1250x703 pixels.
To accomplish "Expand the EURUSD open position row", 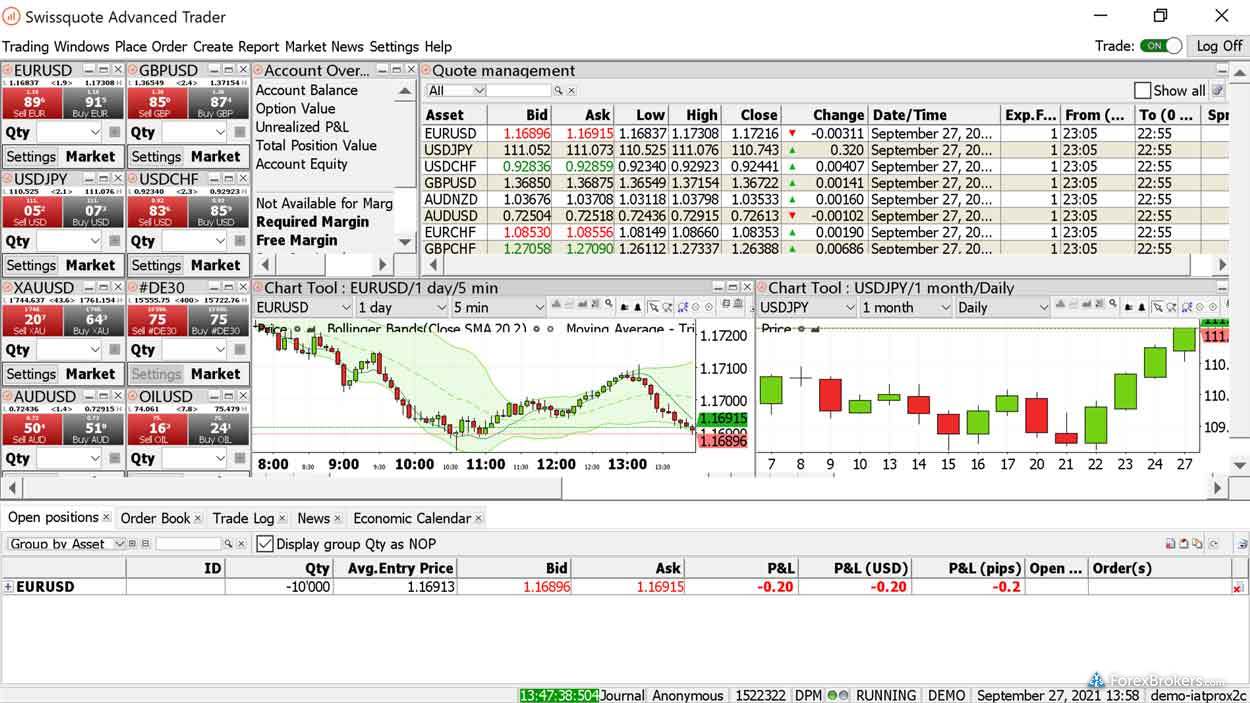I will pos(8,587).
